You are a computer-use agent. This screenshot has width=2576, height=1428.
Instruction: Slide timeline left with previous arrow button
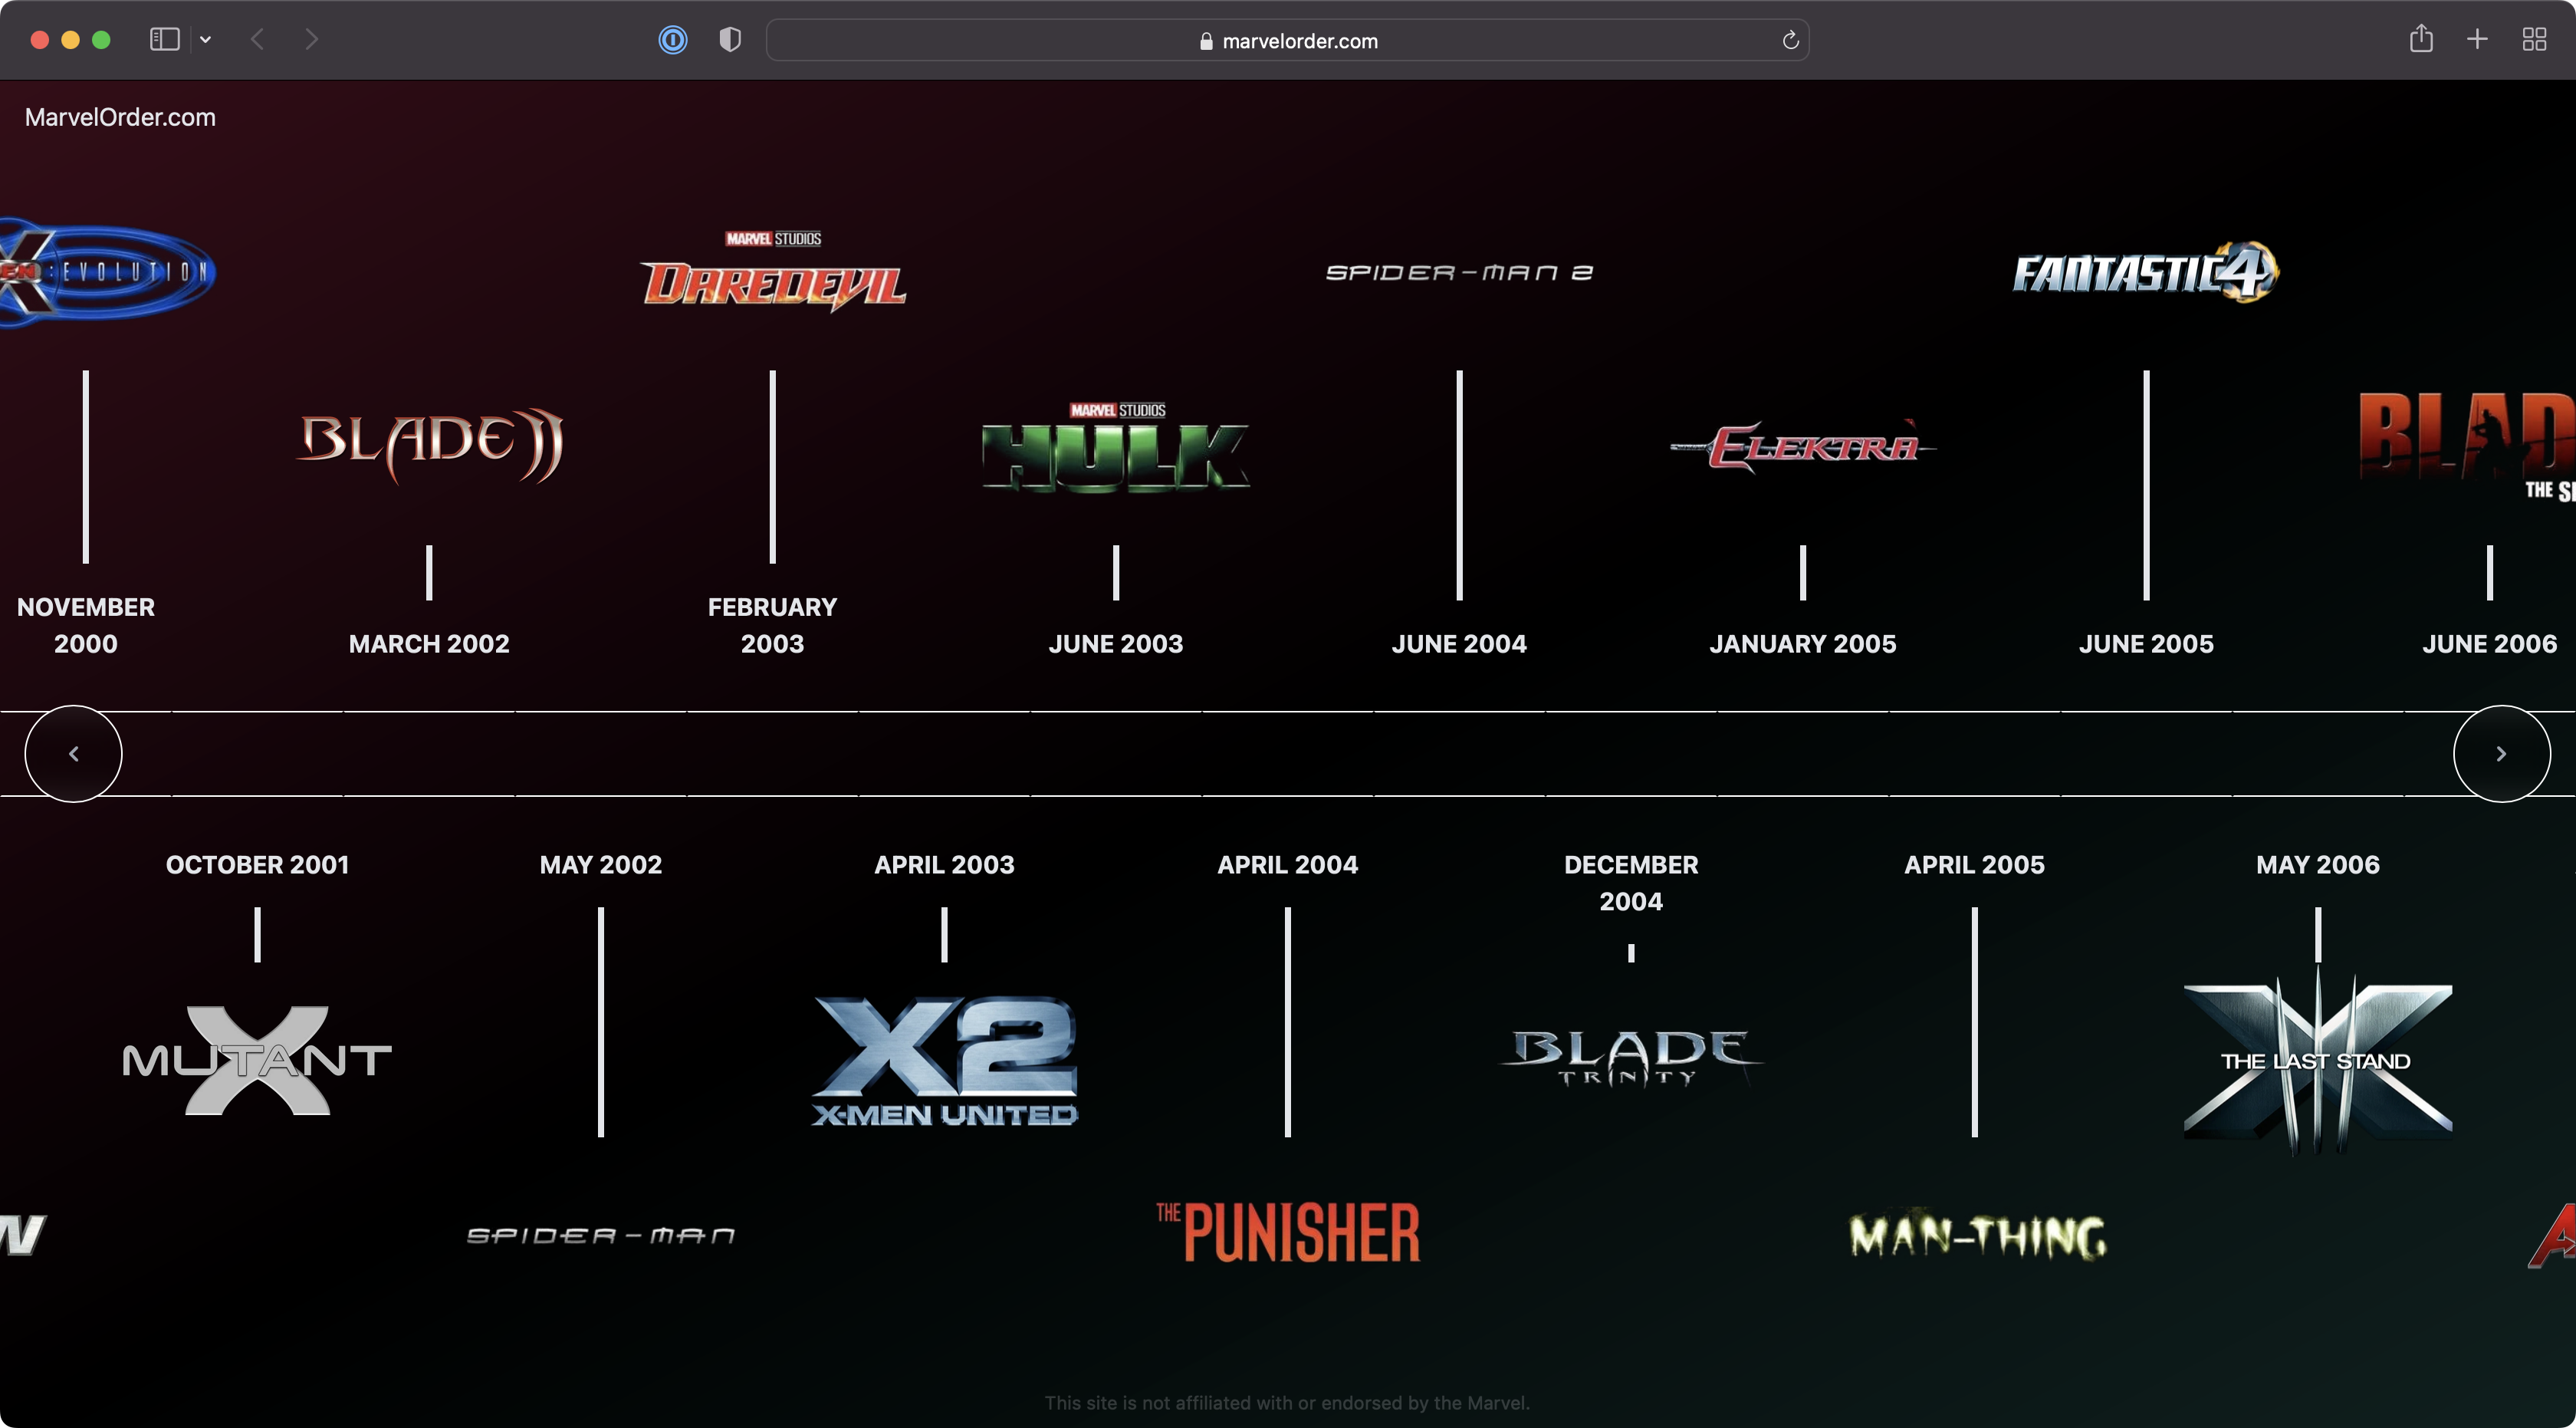[73, 754]
